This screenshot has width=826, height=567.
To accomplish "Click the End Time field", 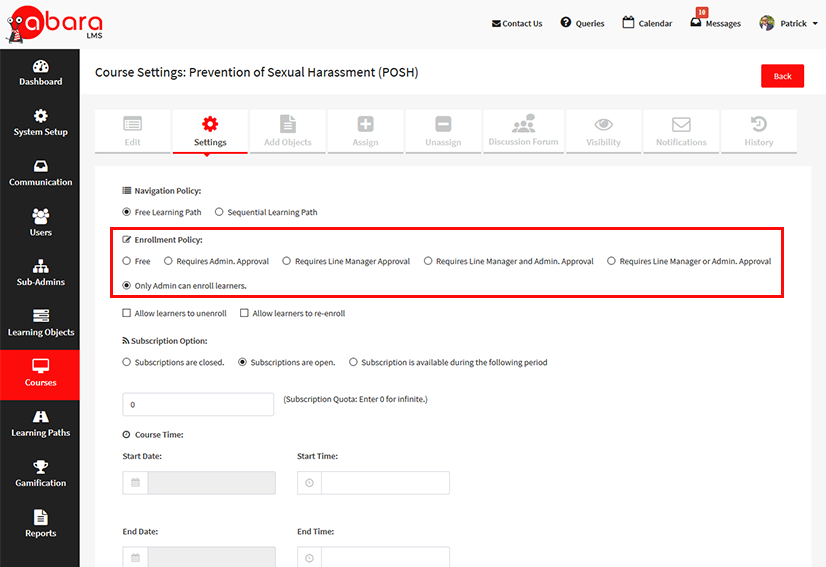I will tap(386, 557).
